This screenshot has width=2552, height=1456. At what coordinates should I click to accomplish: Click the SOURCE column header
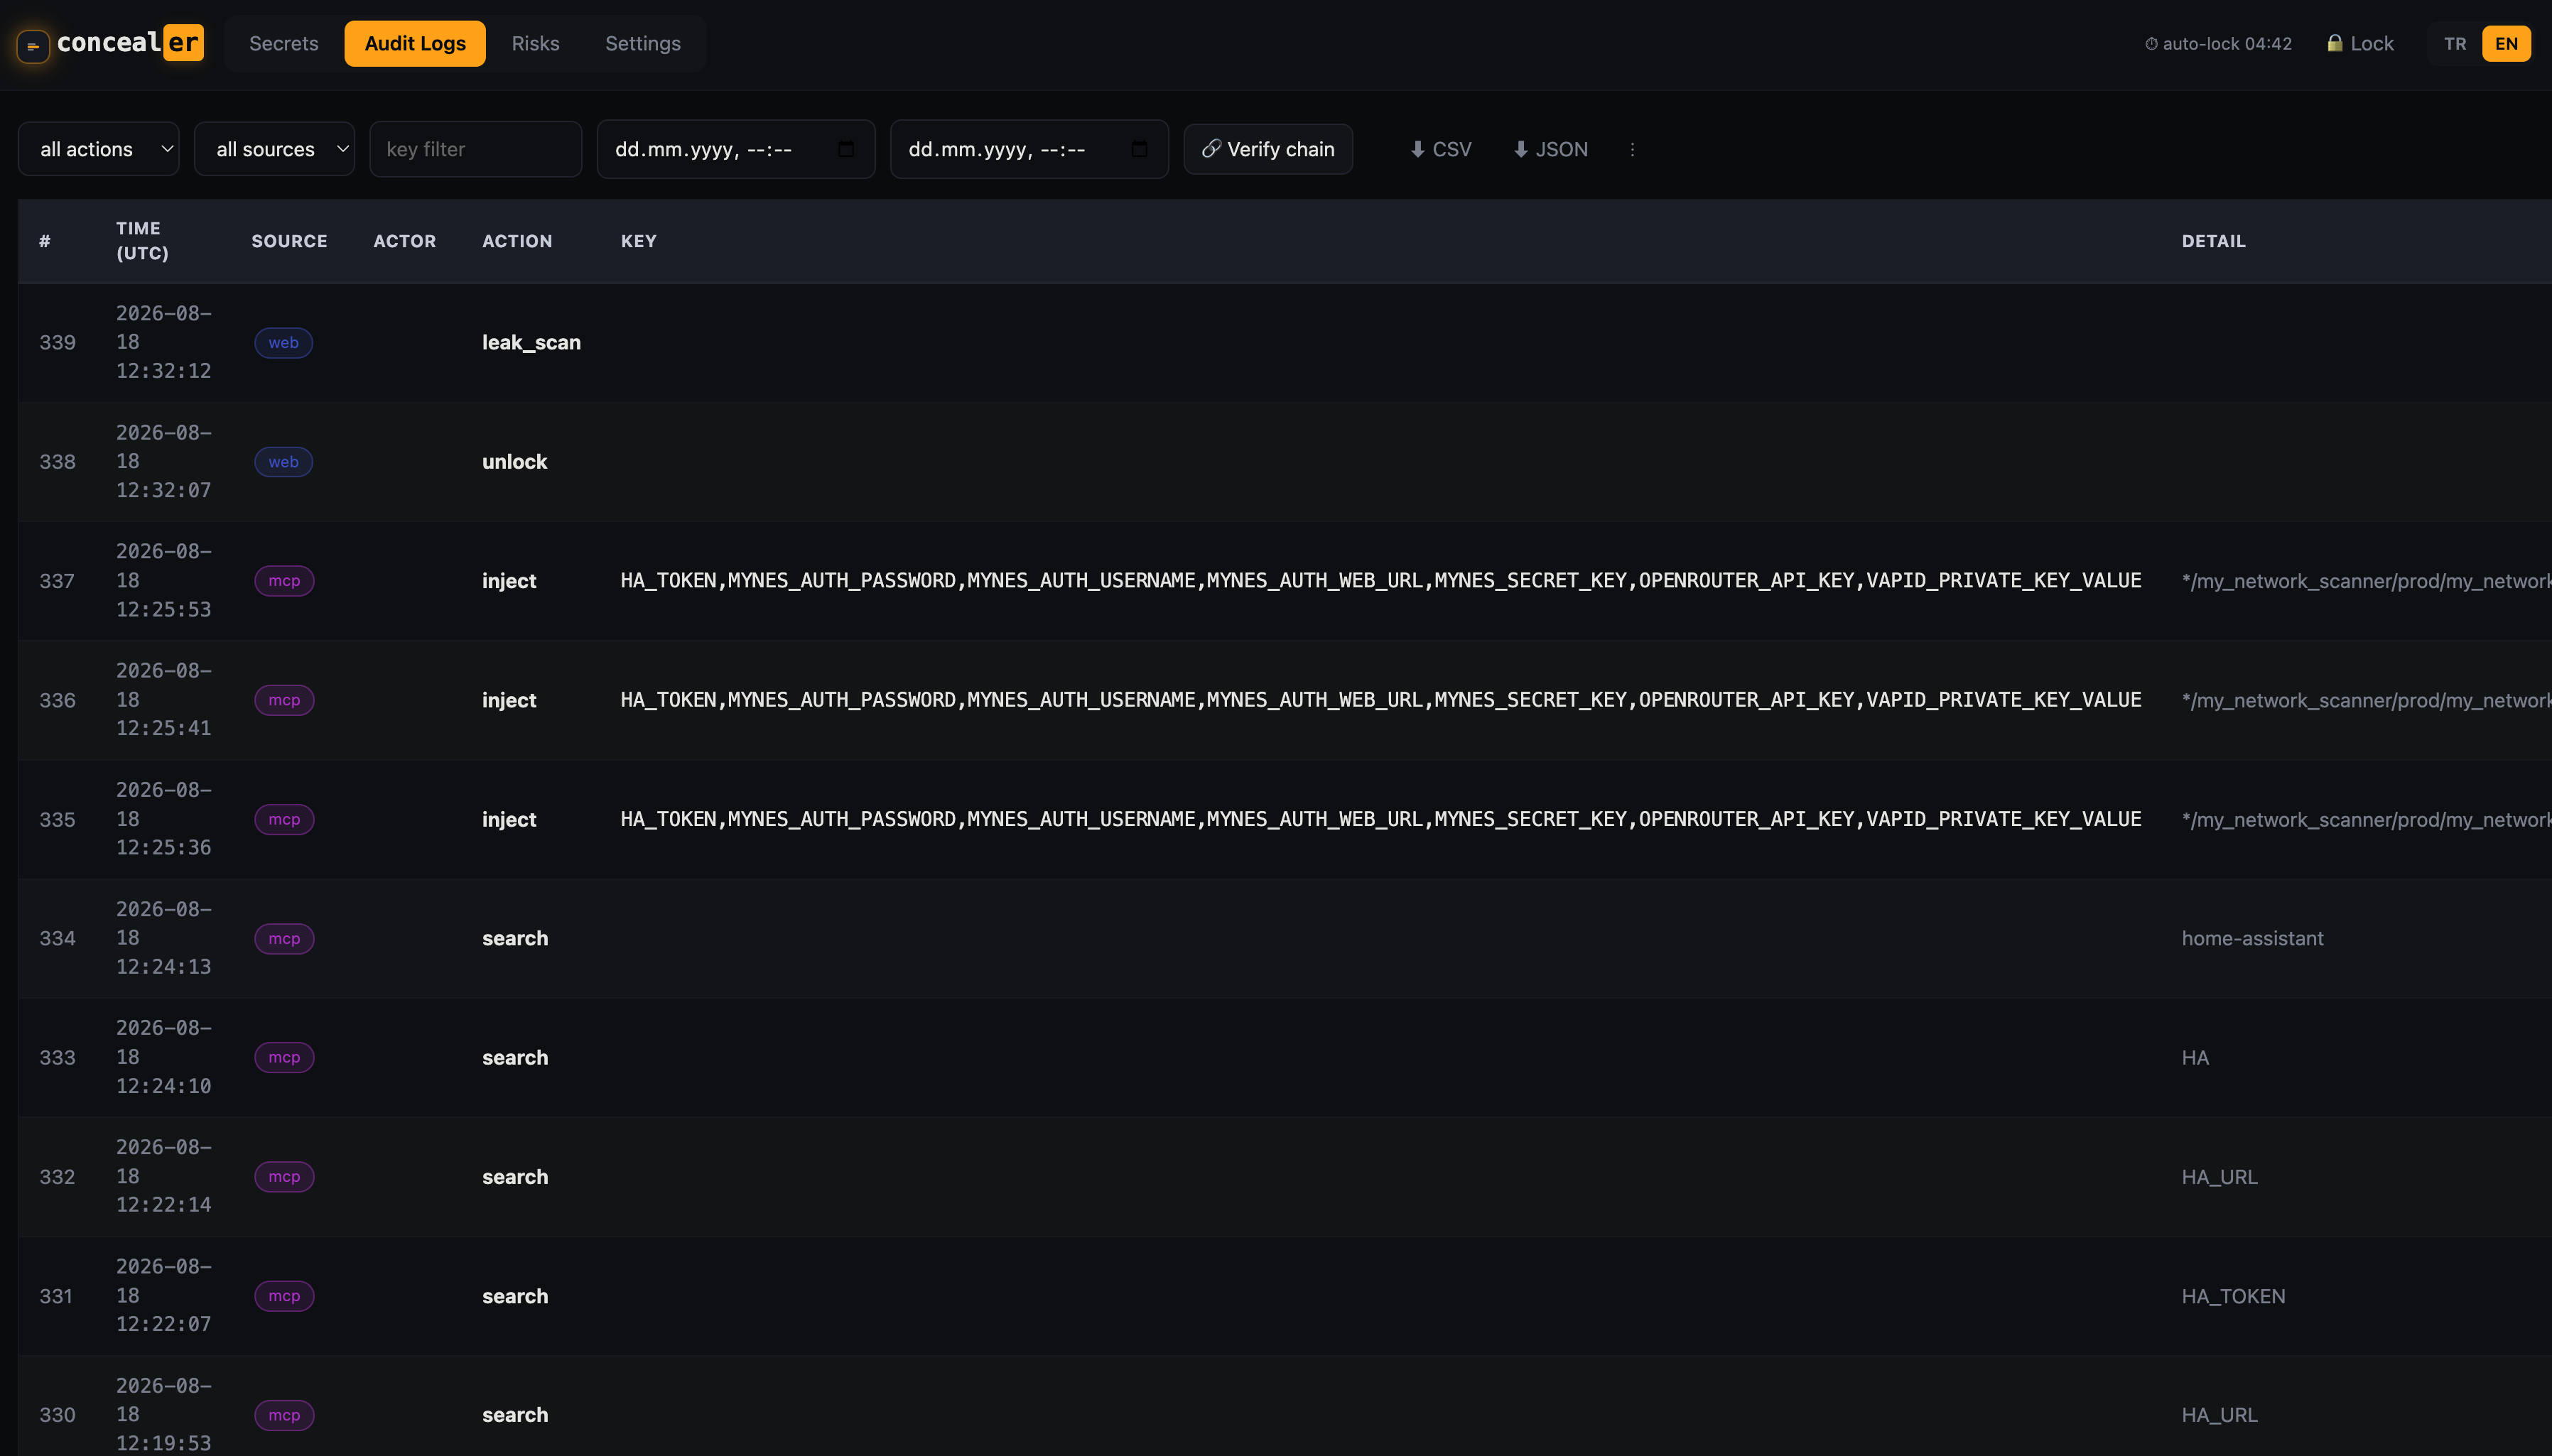click(x=289, y=241)
